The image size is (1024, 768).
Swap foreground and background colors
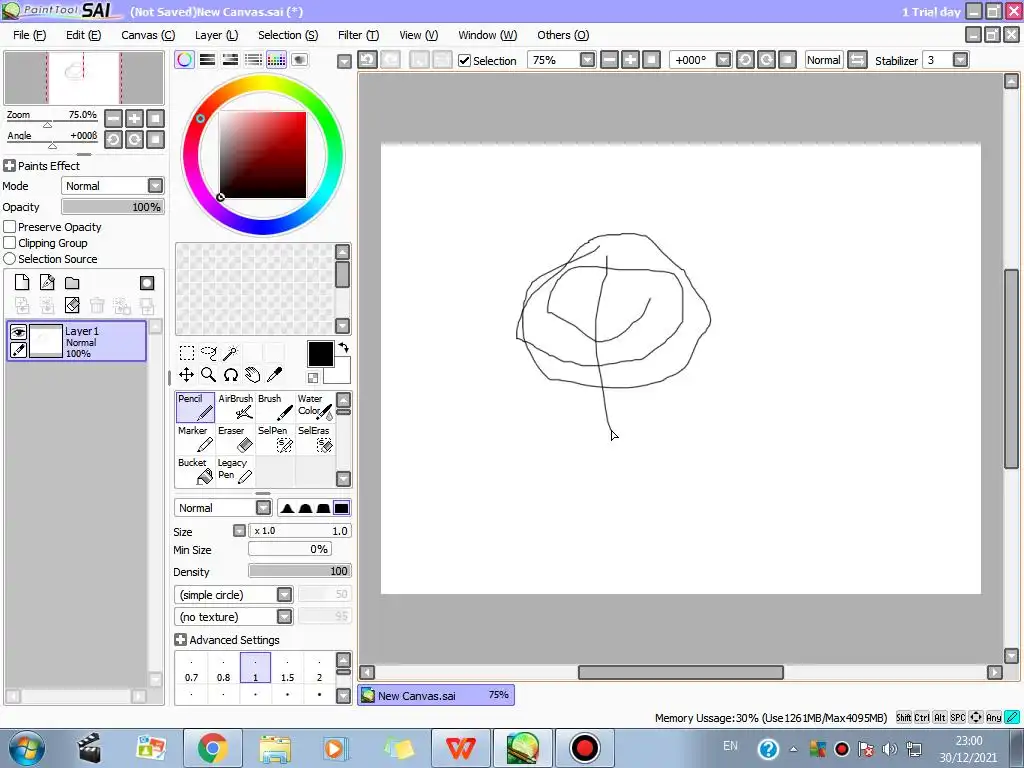click(344, 348)
